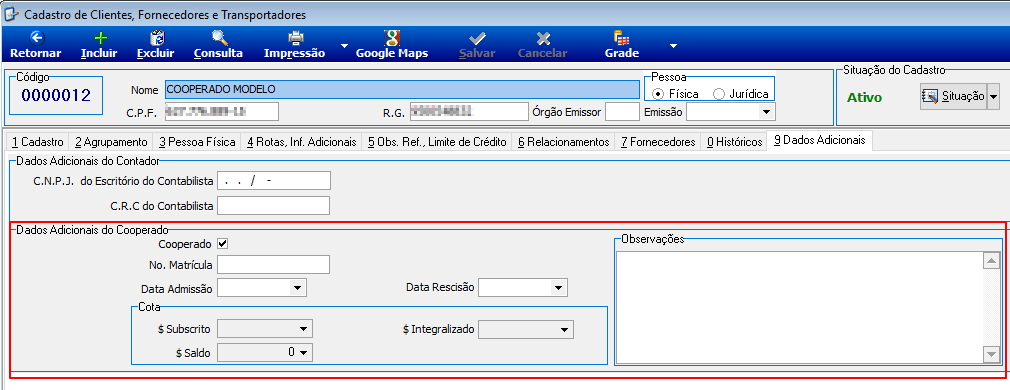1010x390 pixels.
Task: Open the 0 Históricos tab
Action: pos(734,142)
